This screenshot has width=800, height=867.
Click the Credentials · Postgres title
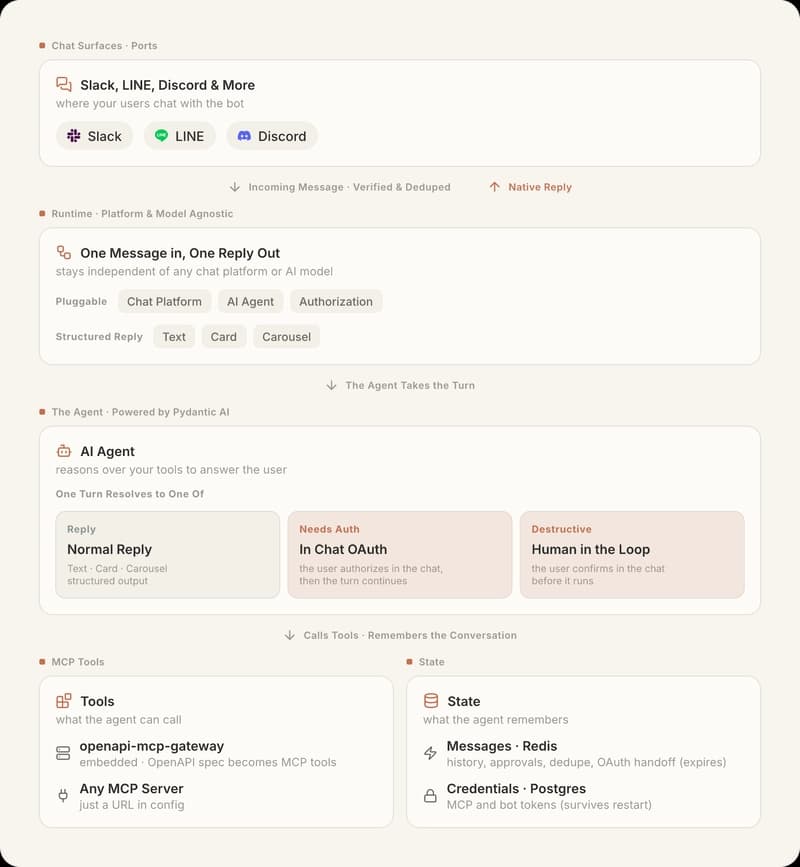pyautogui.click(x=516, y=788)
